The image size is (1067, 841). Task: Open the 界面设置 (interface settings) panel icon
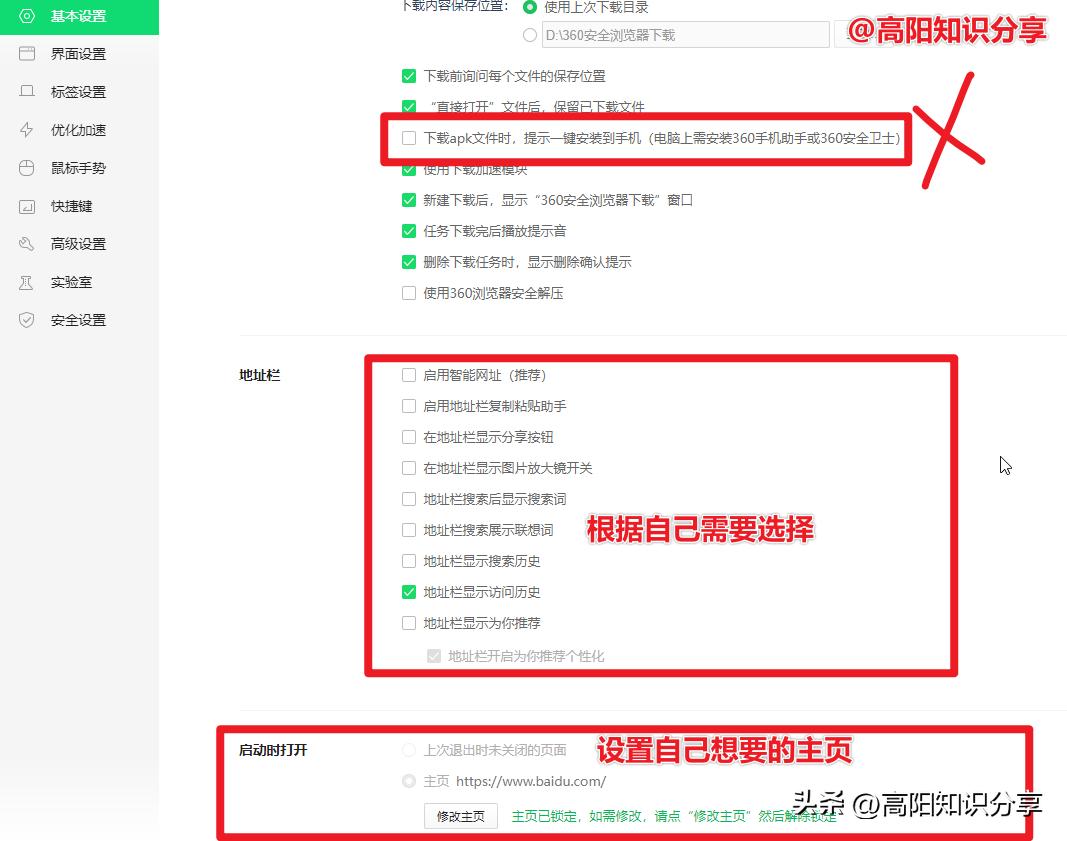pyautogui.click(x=28, y=54)
